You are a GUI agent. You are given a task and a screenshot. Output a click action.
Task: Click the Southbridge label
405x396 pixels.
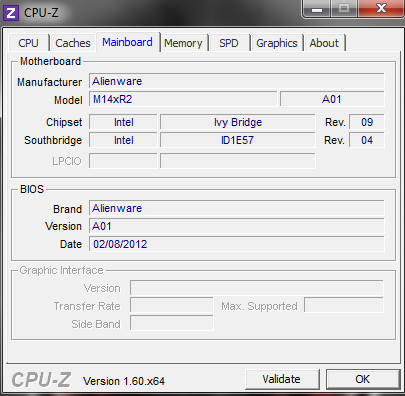(53, 140)
